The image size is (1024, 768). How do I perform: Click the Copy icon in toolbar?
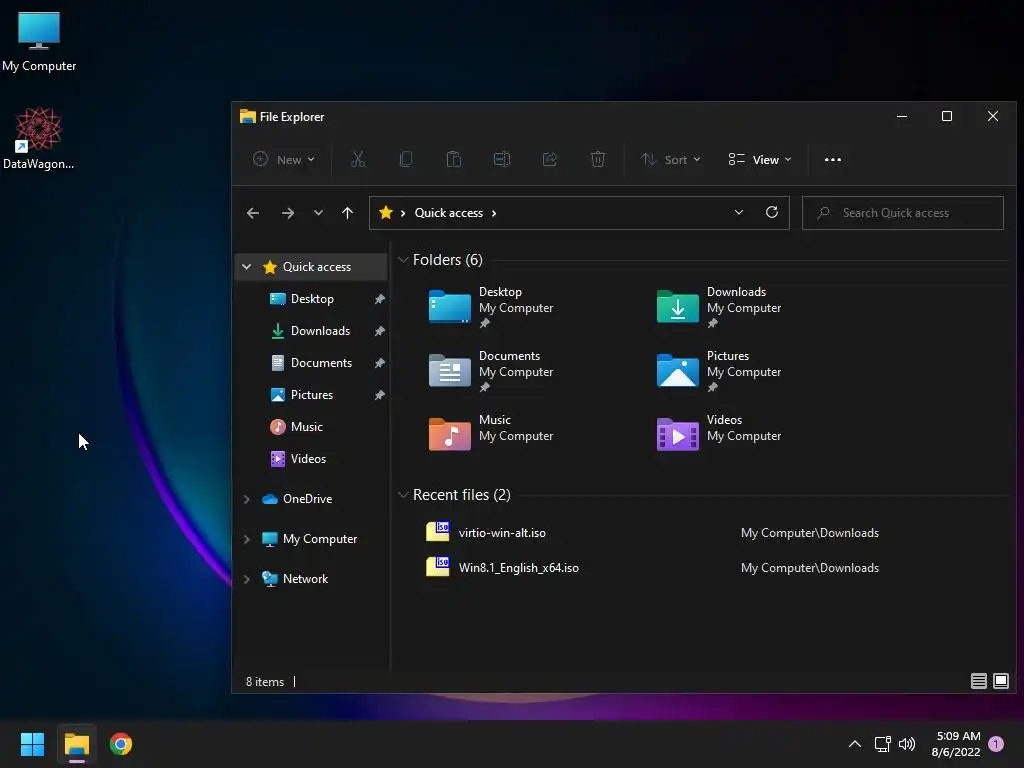point(406,159)
